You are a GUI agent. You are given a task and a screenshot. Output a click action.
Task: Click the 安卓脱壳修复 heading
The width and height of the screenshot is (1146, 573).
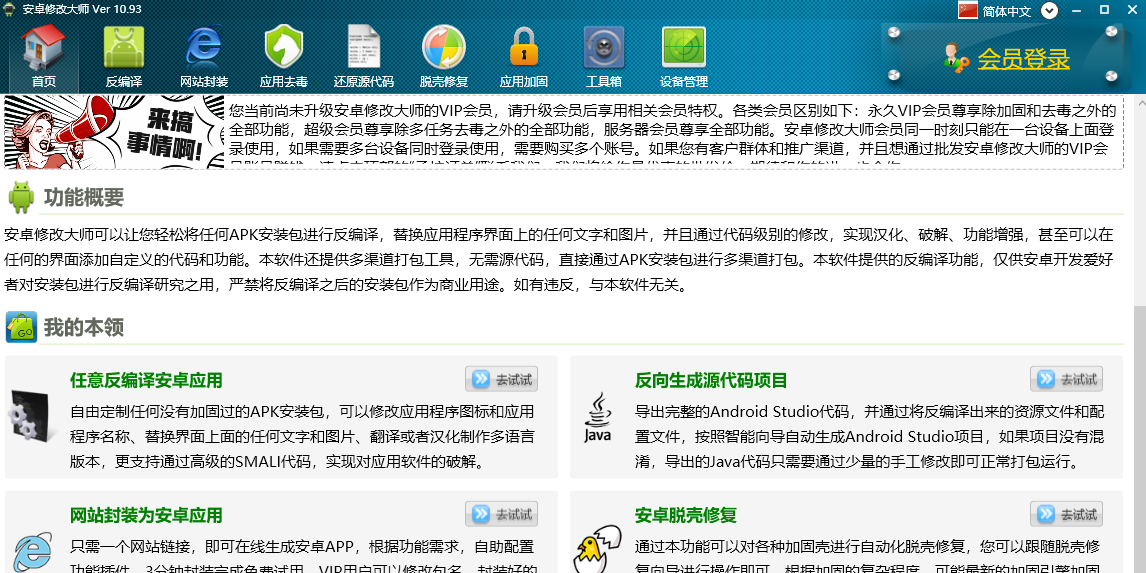tap(686, 515)
